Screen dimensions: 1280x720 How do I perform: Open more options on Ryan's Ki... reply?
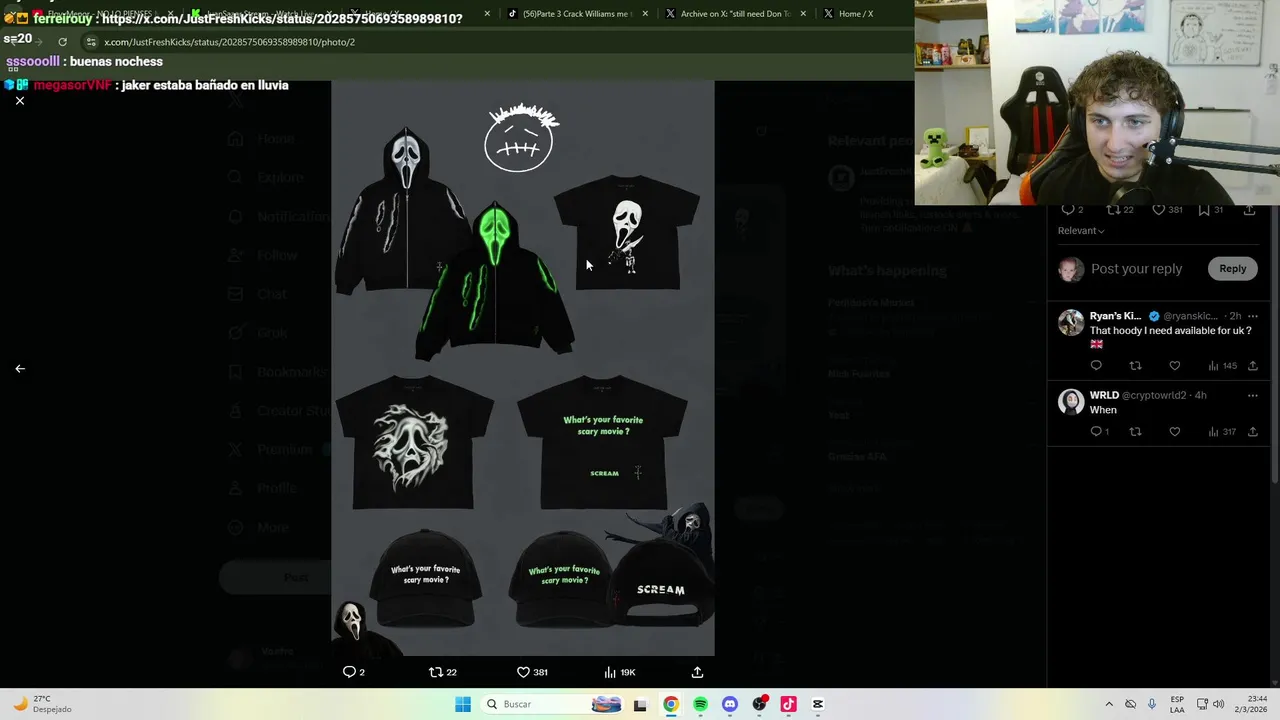[1252, 316]
